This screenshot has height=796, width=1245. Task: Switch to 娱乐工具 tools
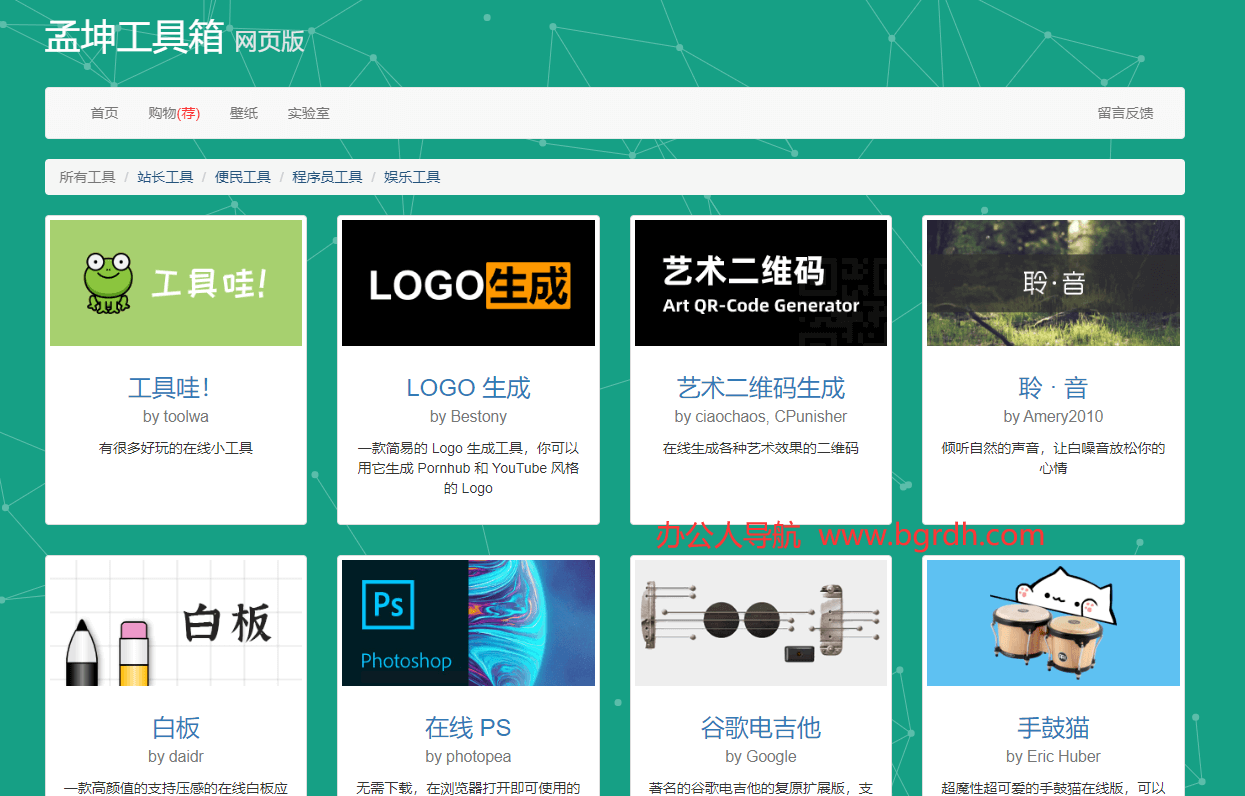[x=411, y=176]
